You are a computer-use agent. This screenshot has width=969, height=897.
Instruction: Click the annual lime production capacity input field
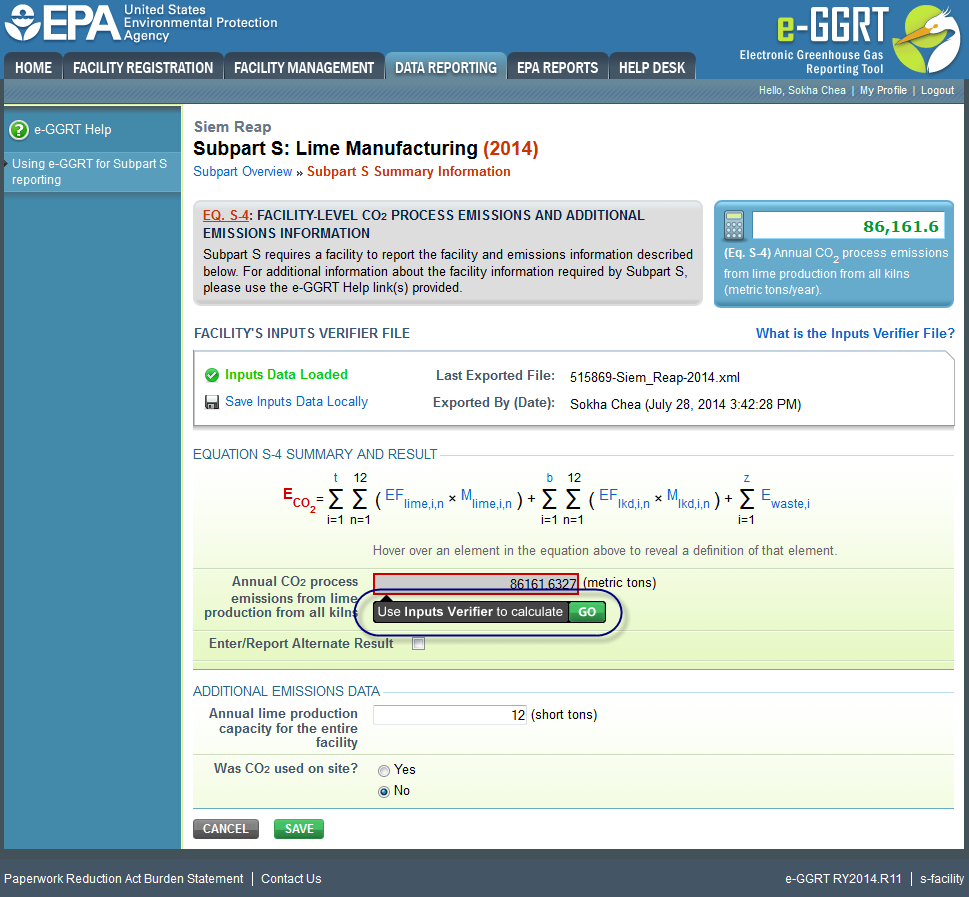[449, 714]
